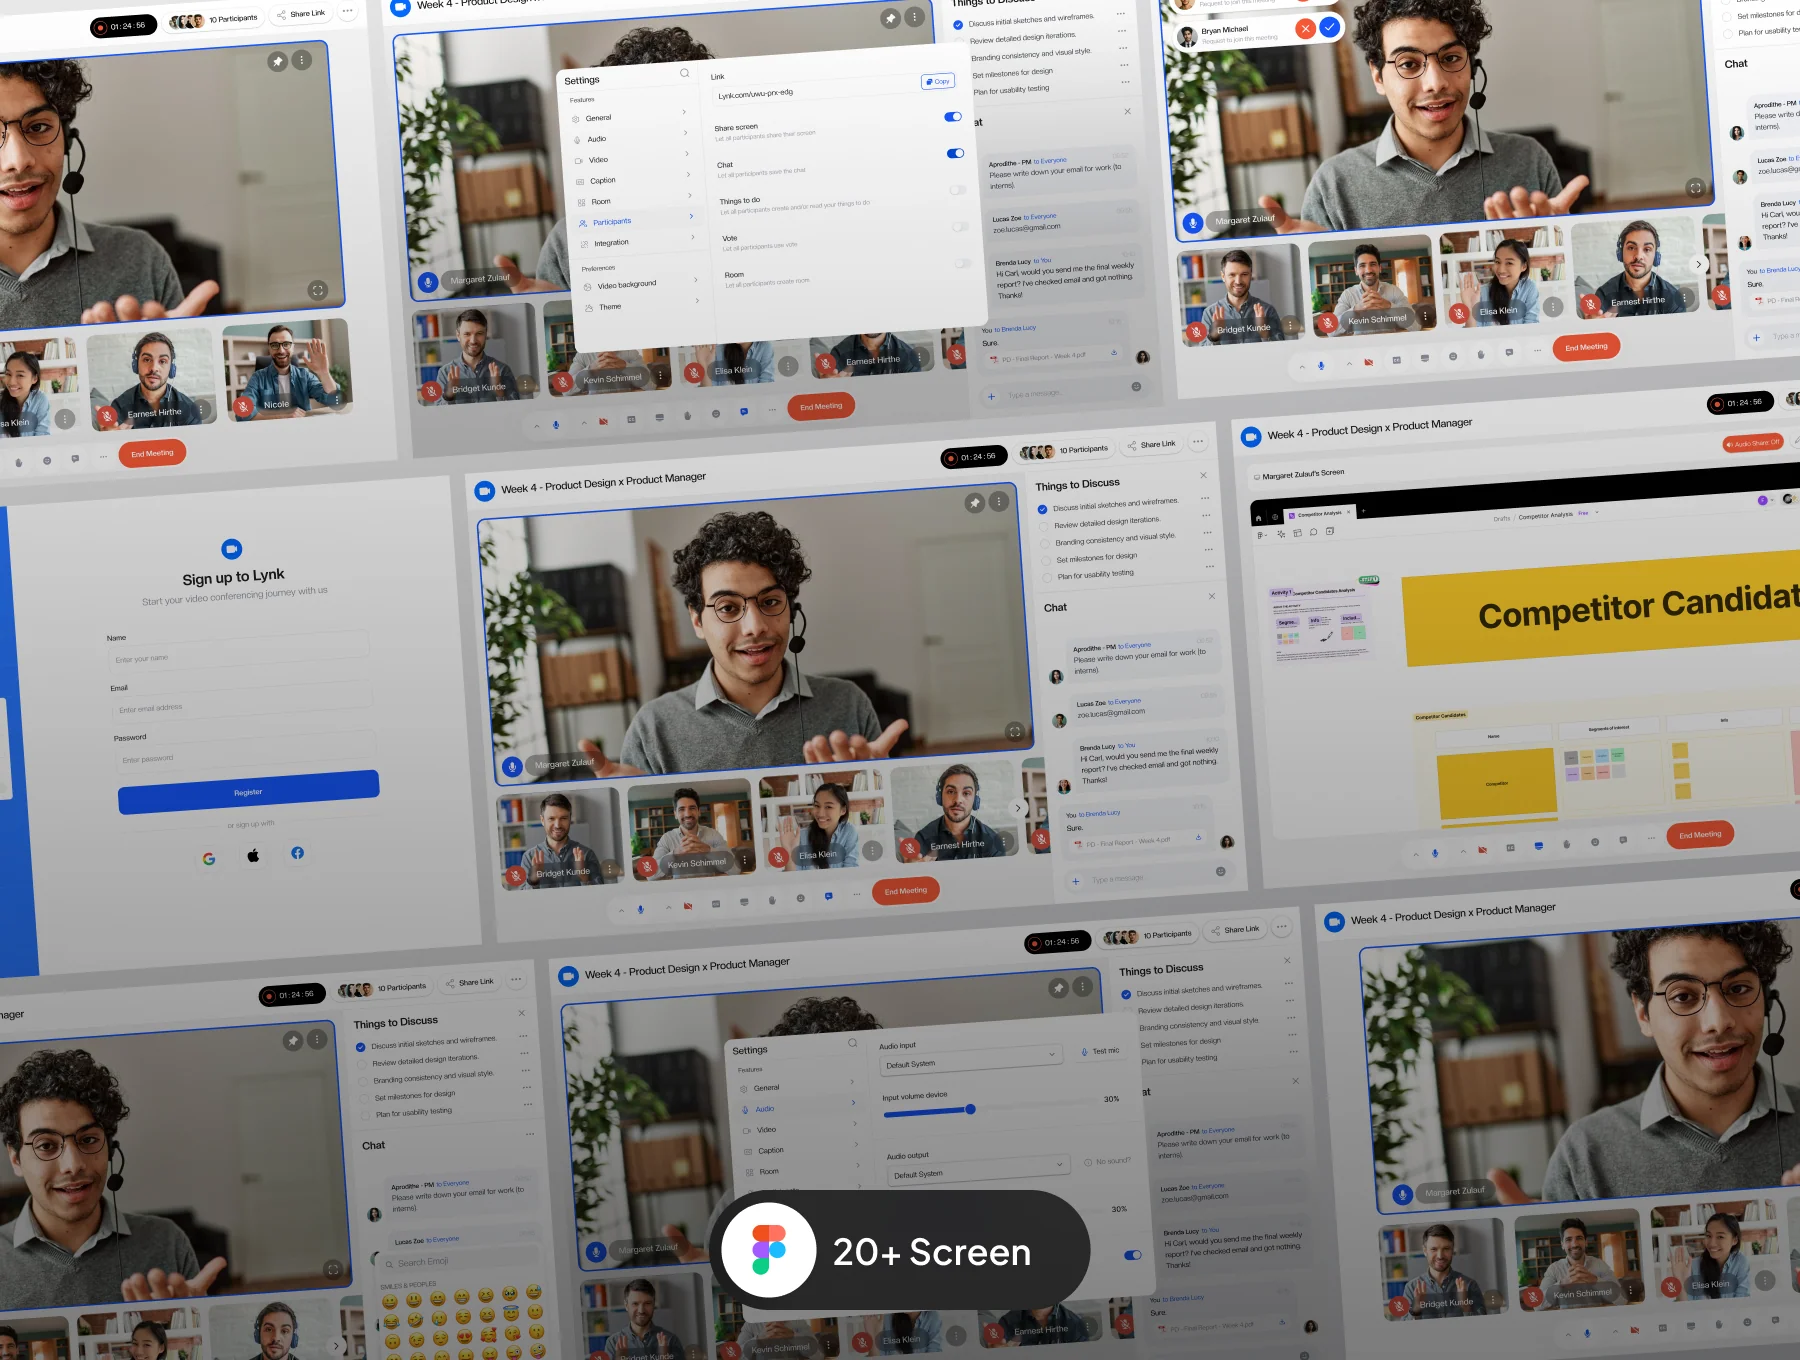
Task: Expand Margaret's video to fullscreen in the center meeting screen
Action: [1015, 732]
